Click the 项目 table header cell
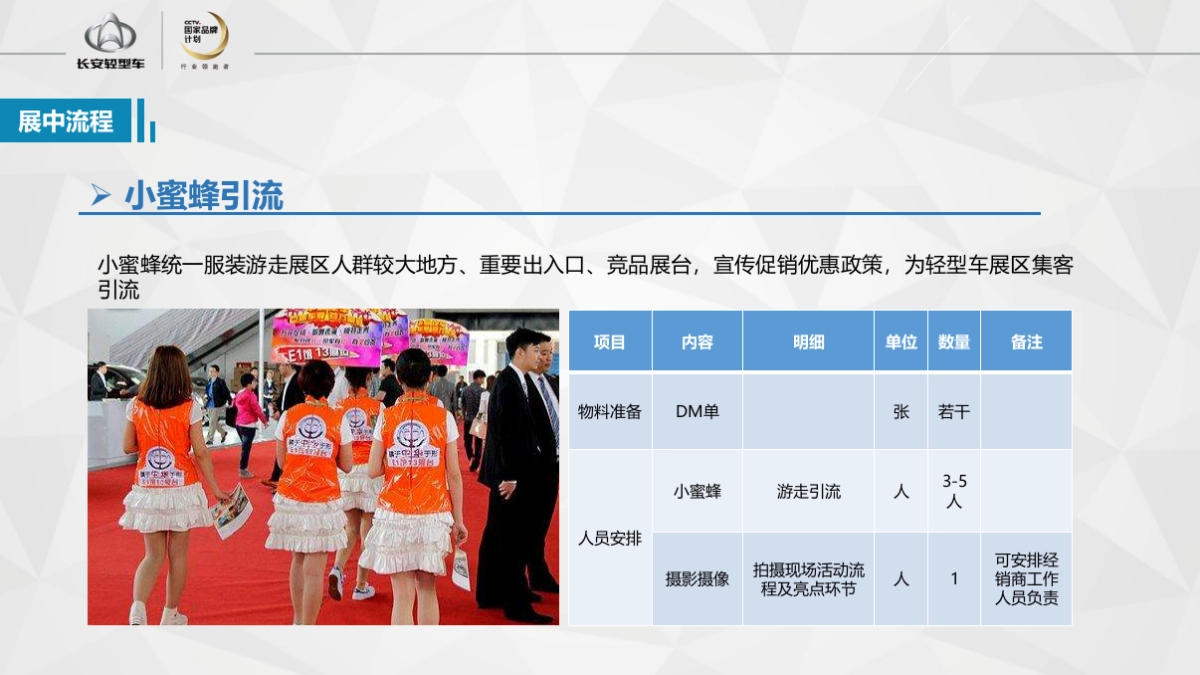Image resolution: width=1200 pixels, height=675 pixels. tap(609, 341)
